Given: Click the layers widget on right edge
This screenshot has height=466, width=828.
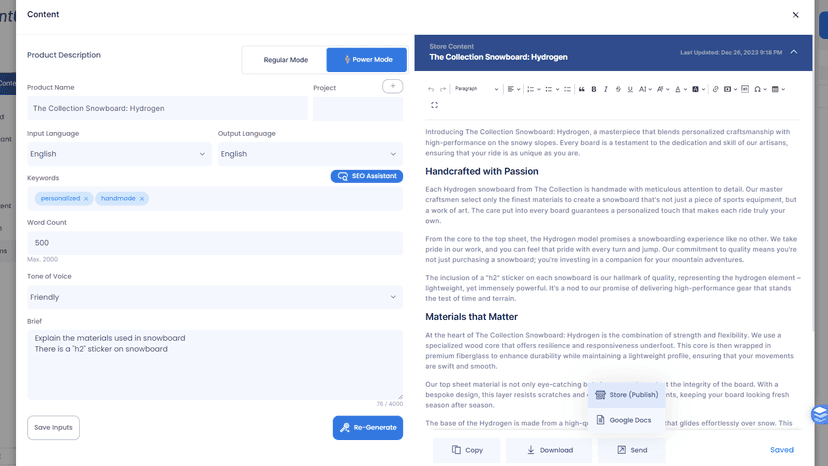Looking at the screenshot, I should tap(820, 415).
